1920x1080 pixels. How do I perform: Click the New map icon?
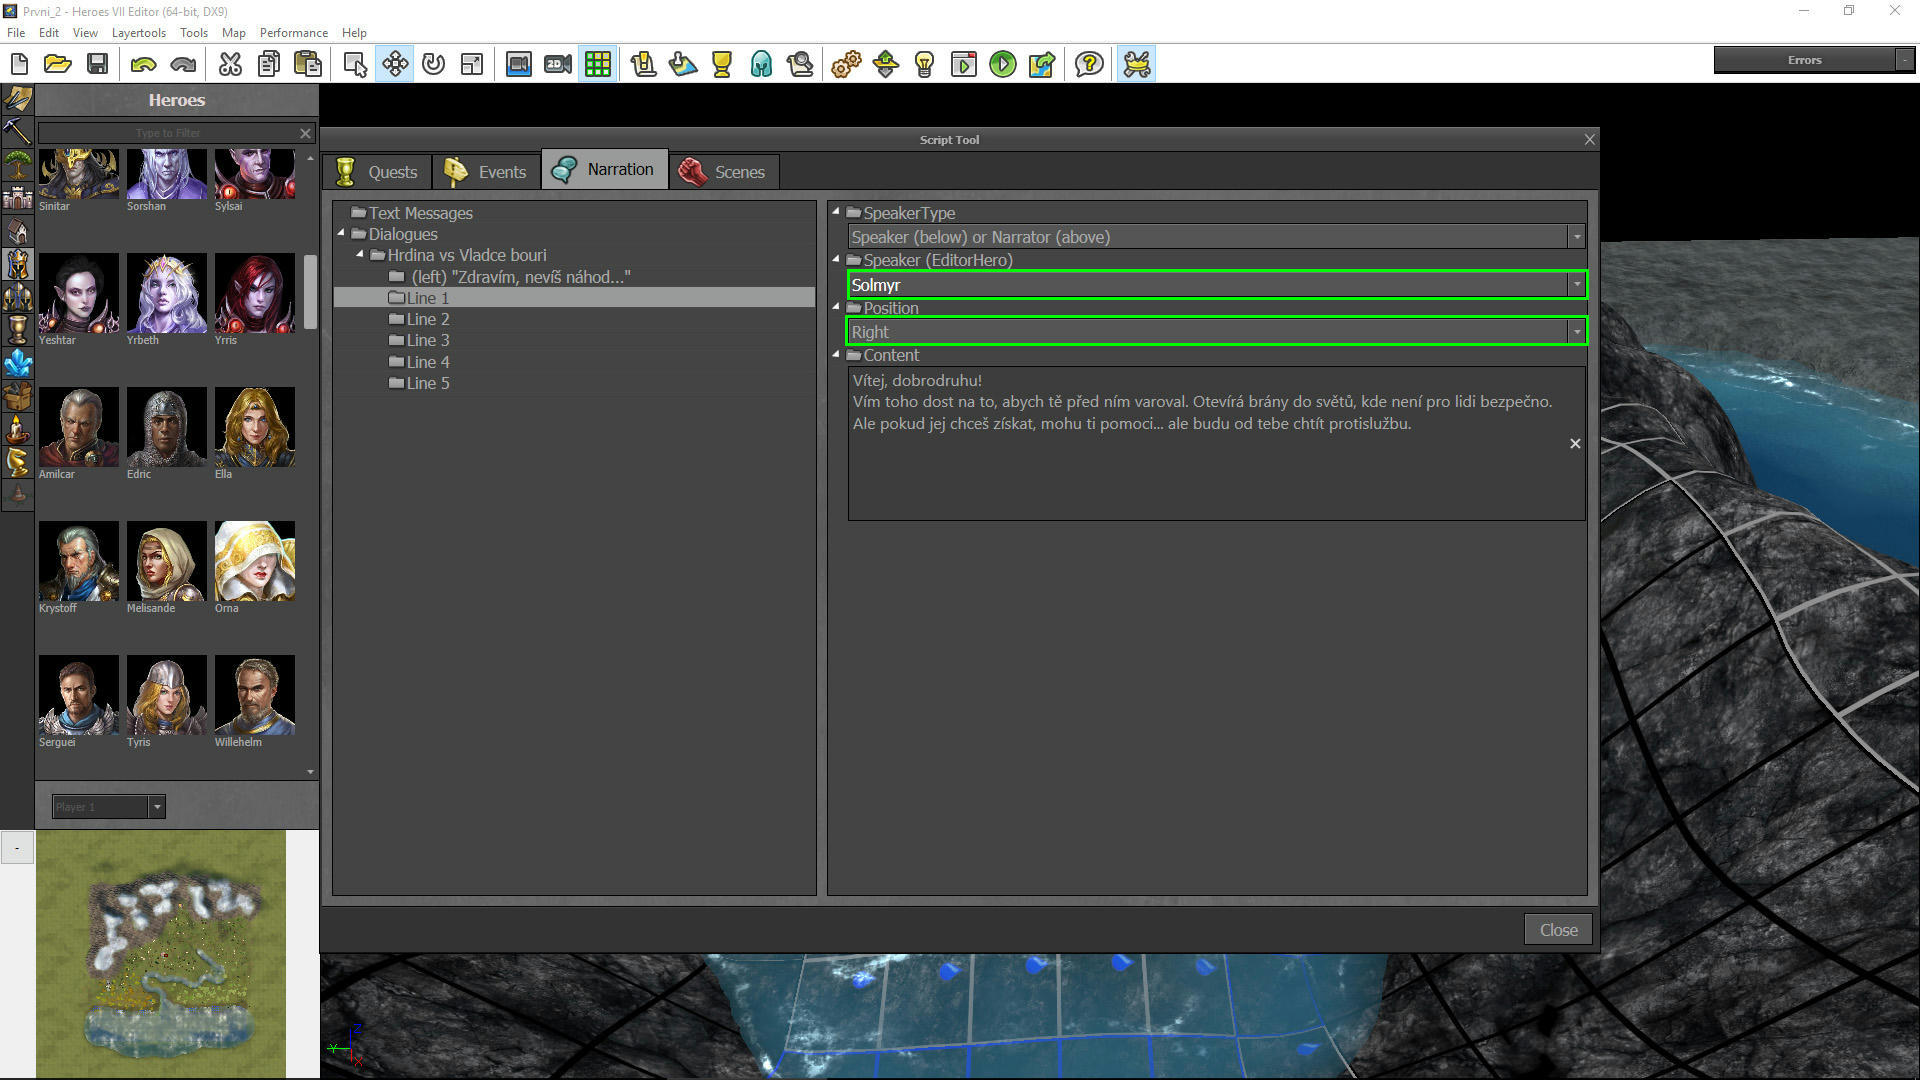tap(19, 65)
